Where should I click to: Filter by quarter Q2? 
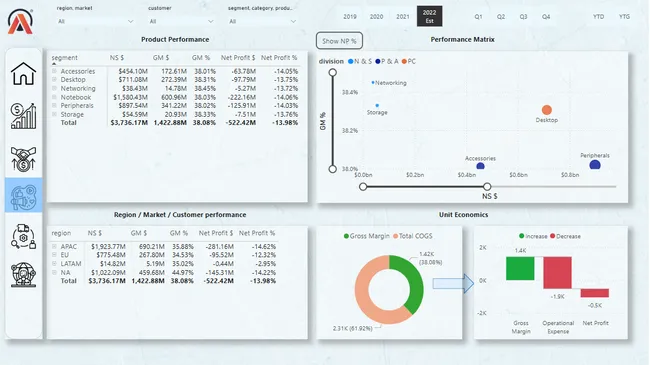click(501, 17)
